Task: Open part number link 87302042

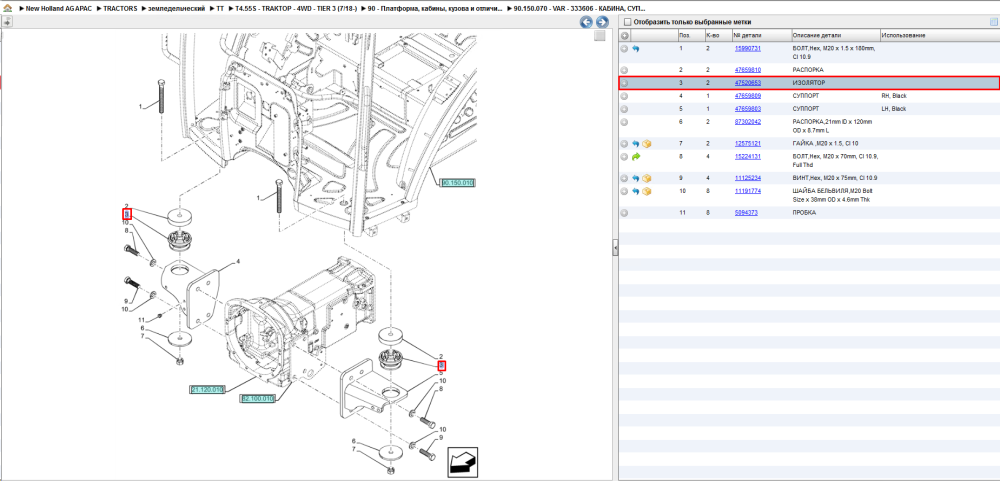Action: point(747,122)
